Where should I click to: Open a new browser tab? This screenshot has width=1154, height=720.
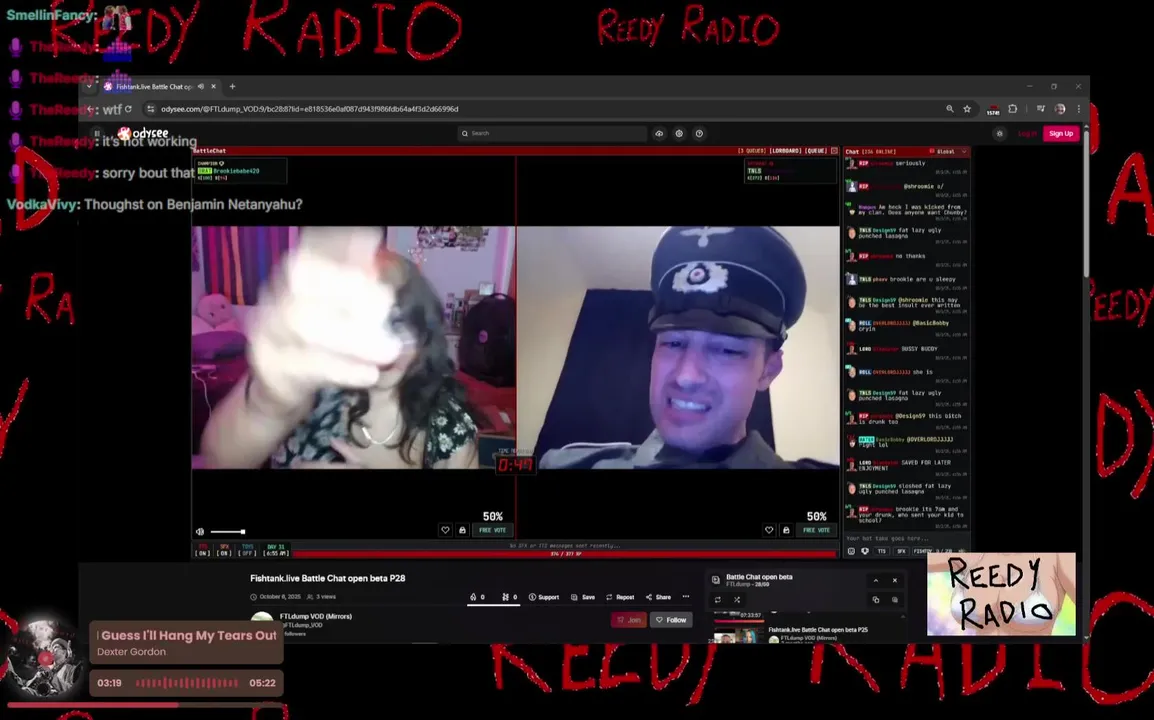[233, 86]
